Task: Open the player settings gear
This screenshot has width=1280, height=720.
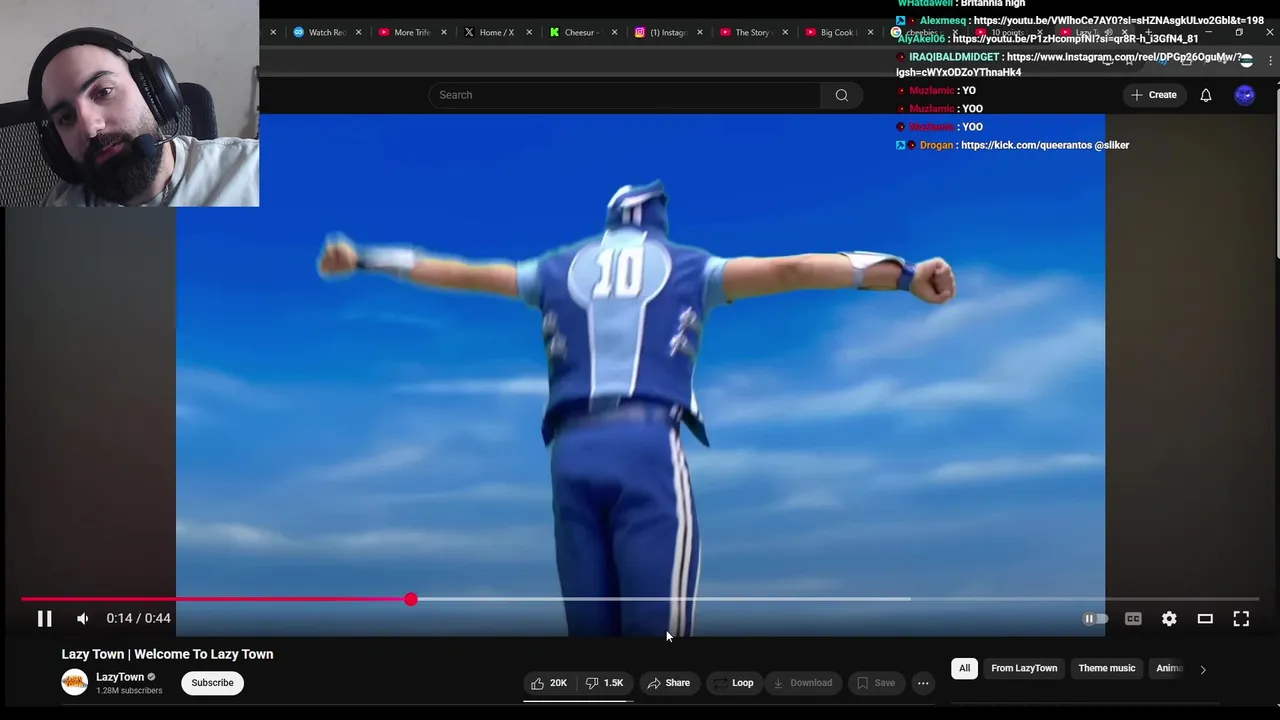Action: (x=1169, y=619)
